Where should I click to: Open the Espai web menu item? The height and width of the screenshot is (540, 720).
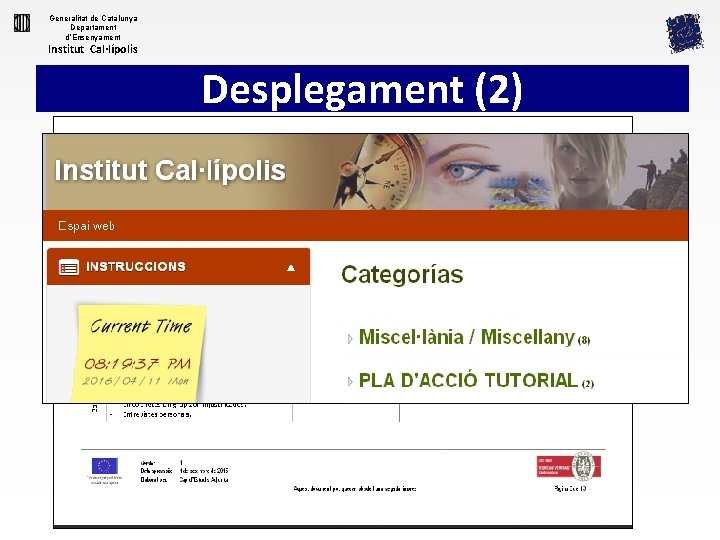(x=86, y=226)
